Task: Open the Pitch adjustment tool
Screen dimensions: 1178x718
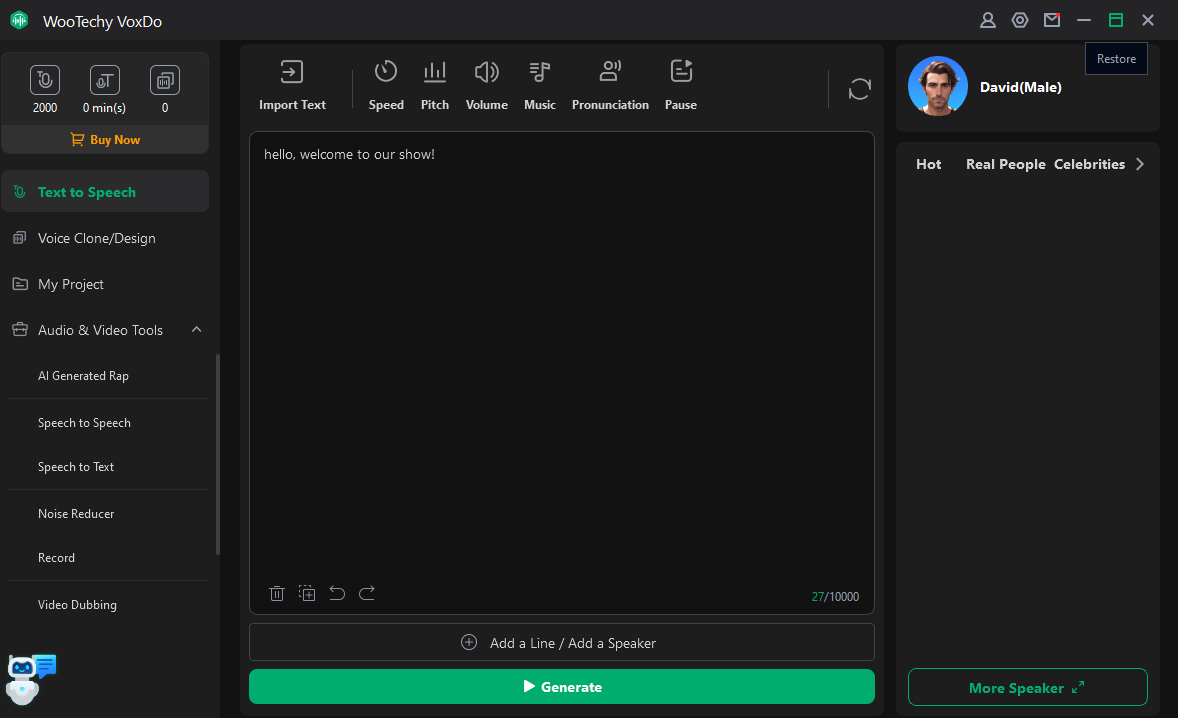Action: pyautogui.click(x=434, y=86)
